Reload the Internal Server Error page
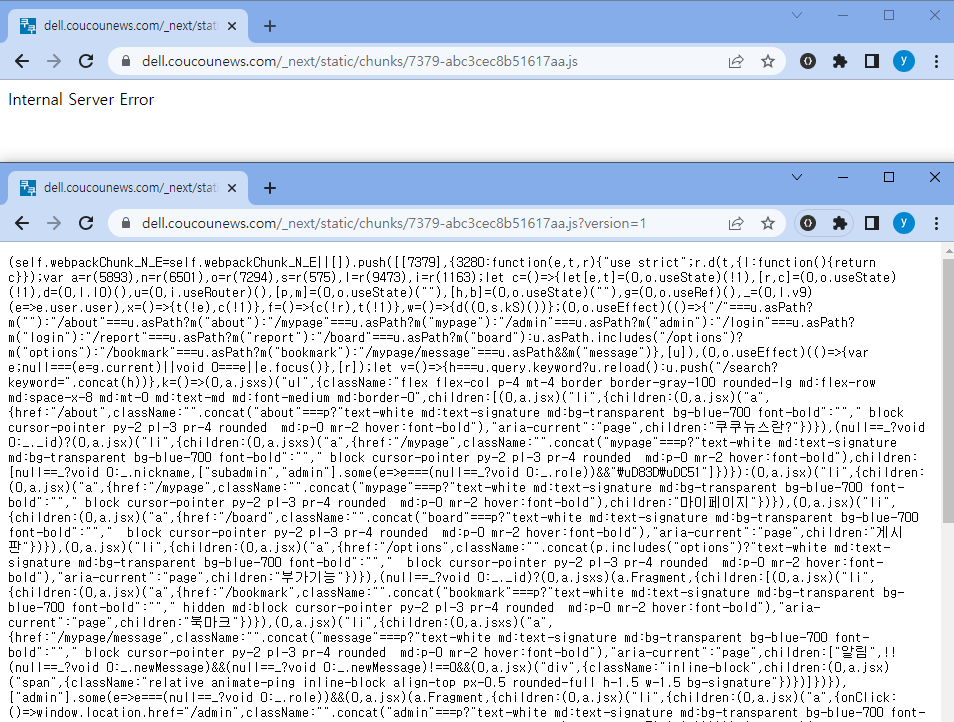Screen dimensions: 954x722 (x=86, y=61)
